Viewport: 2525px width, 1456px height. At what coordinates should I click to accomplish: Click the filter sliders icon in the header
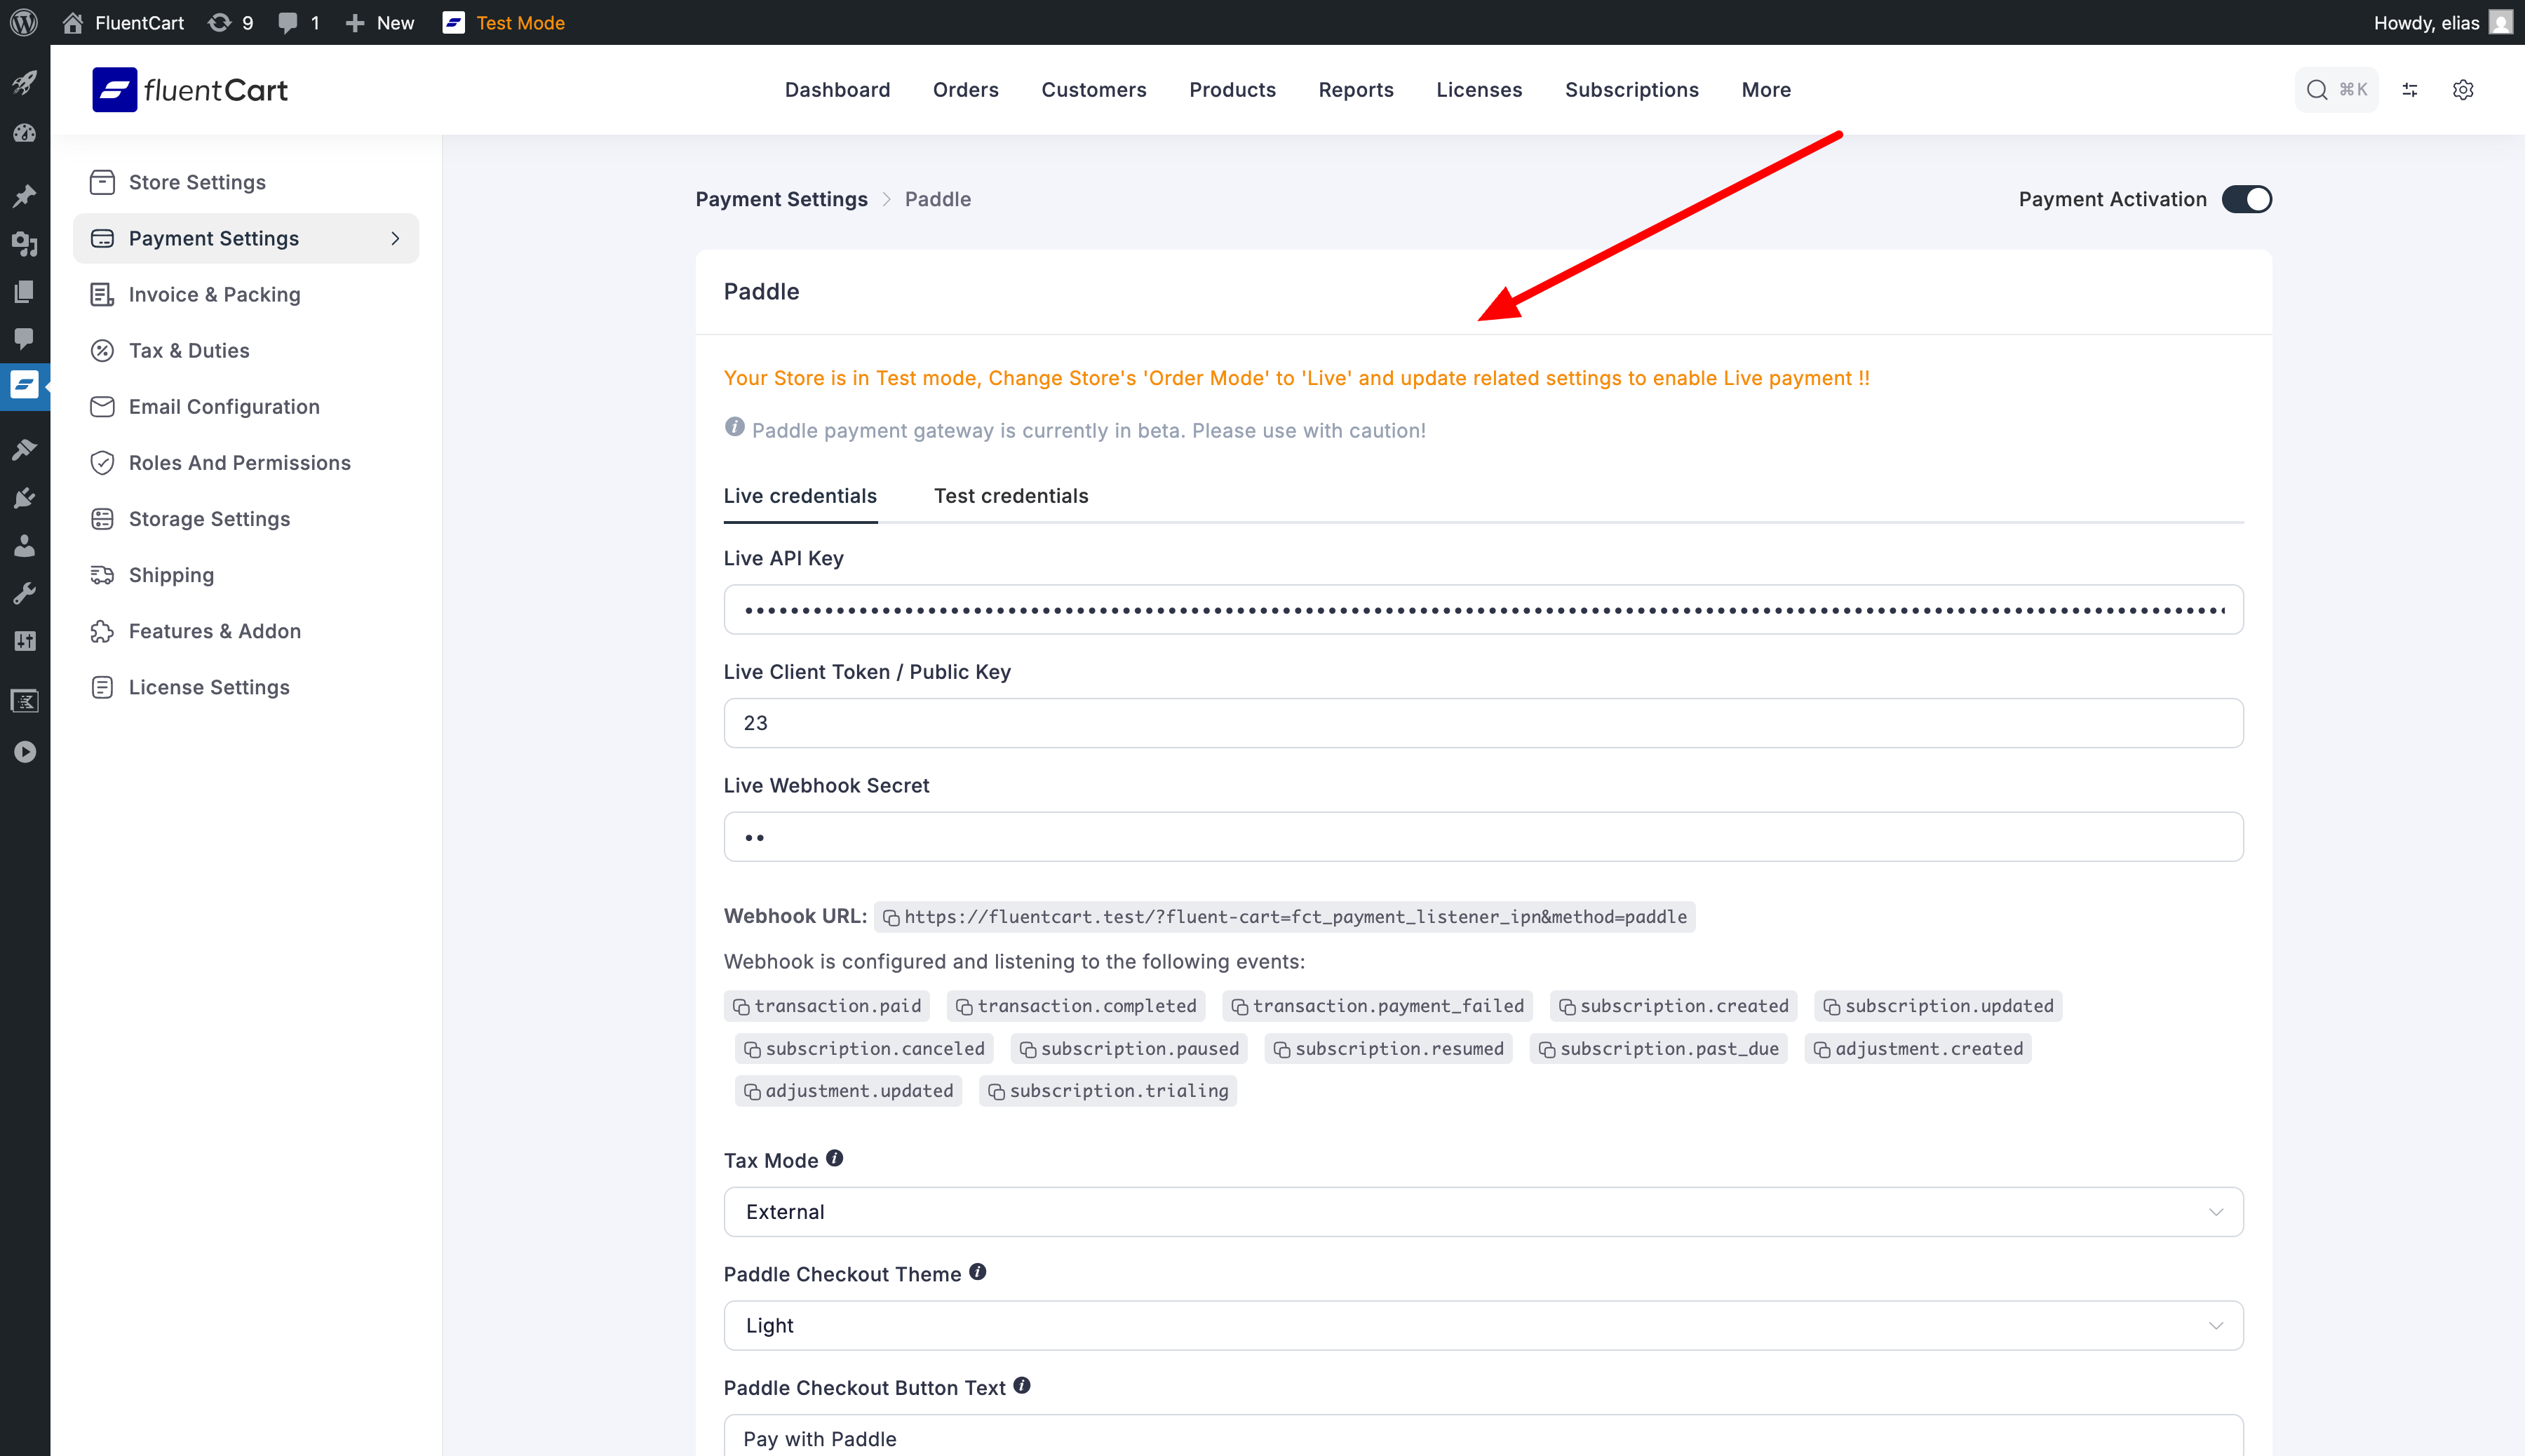coord(2410,90)
